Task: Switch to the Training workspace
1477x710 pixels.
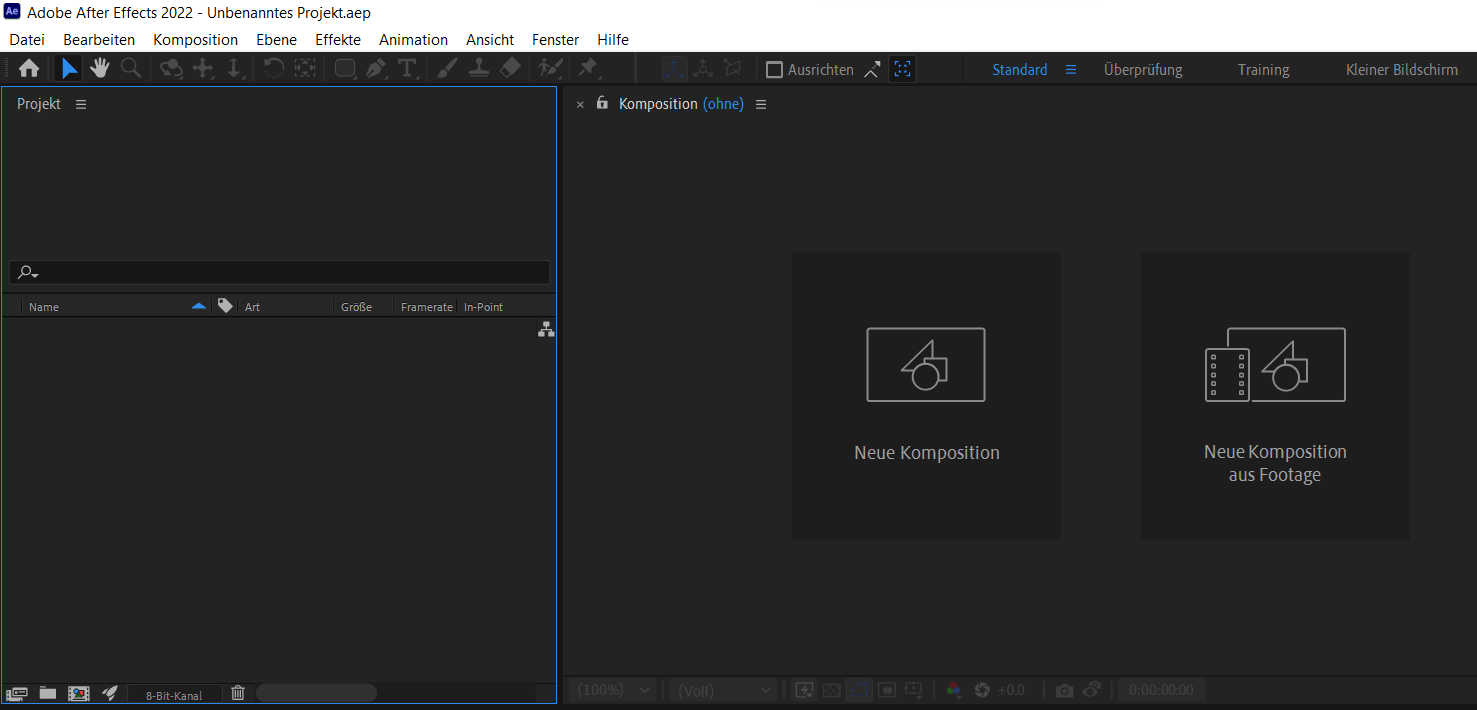Action: tap(1263, 70)
